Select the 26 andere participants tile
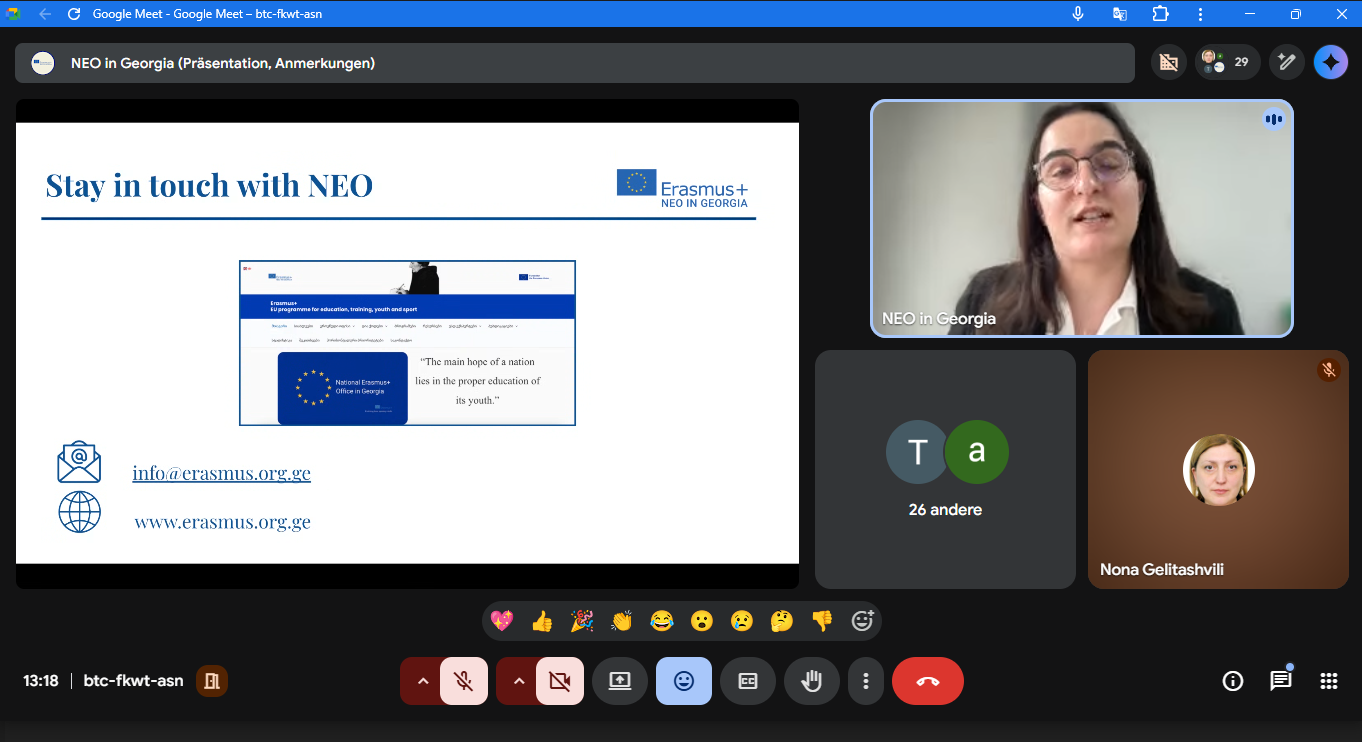 coord(945,469)
